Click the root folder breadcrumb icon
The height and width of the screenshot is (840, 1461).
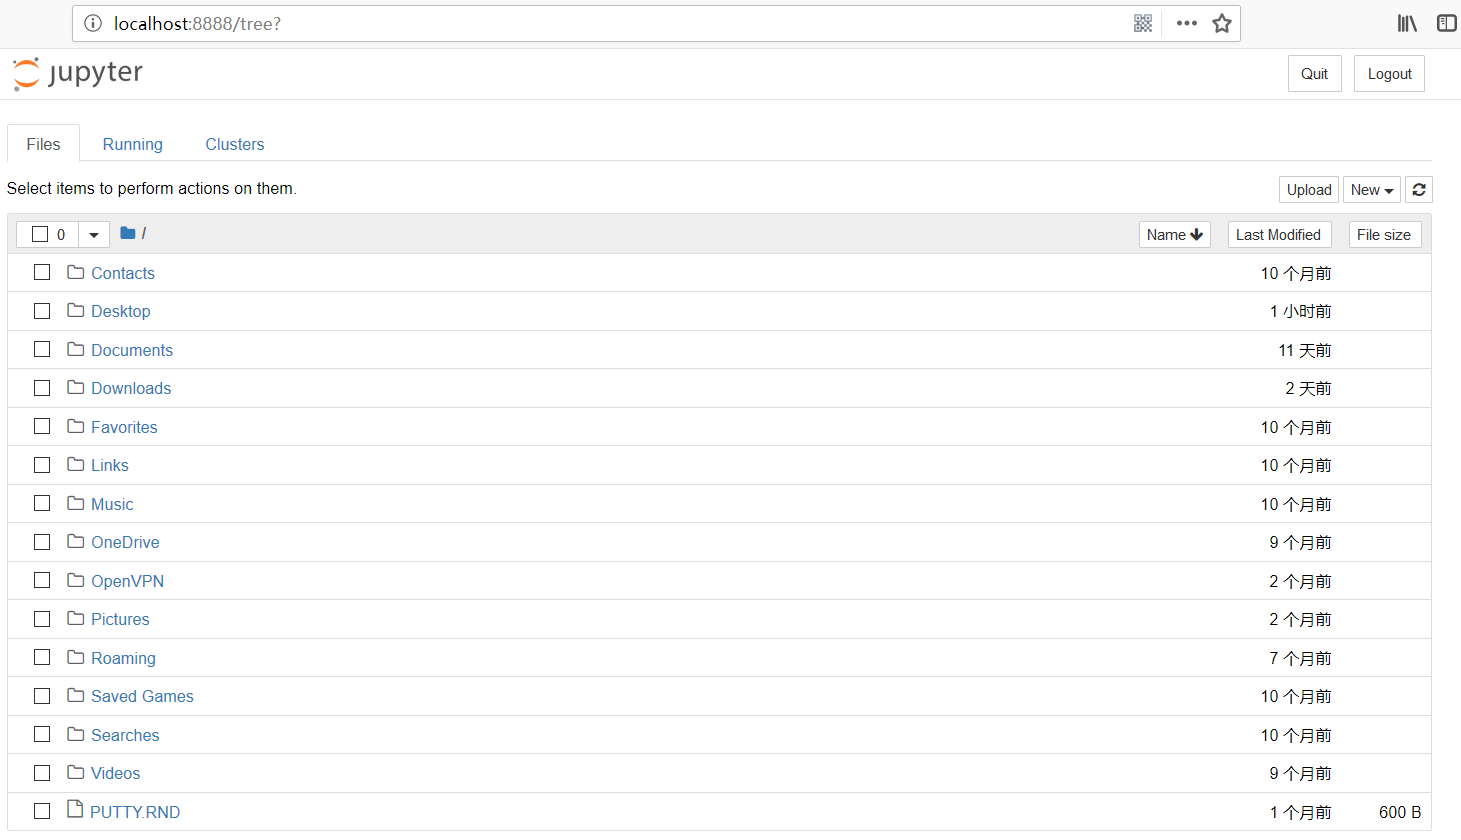pos(128,233)
